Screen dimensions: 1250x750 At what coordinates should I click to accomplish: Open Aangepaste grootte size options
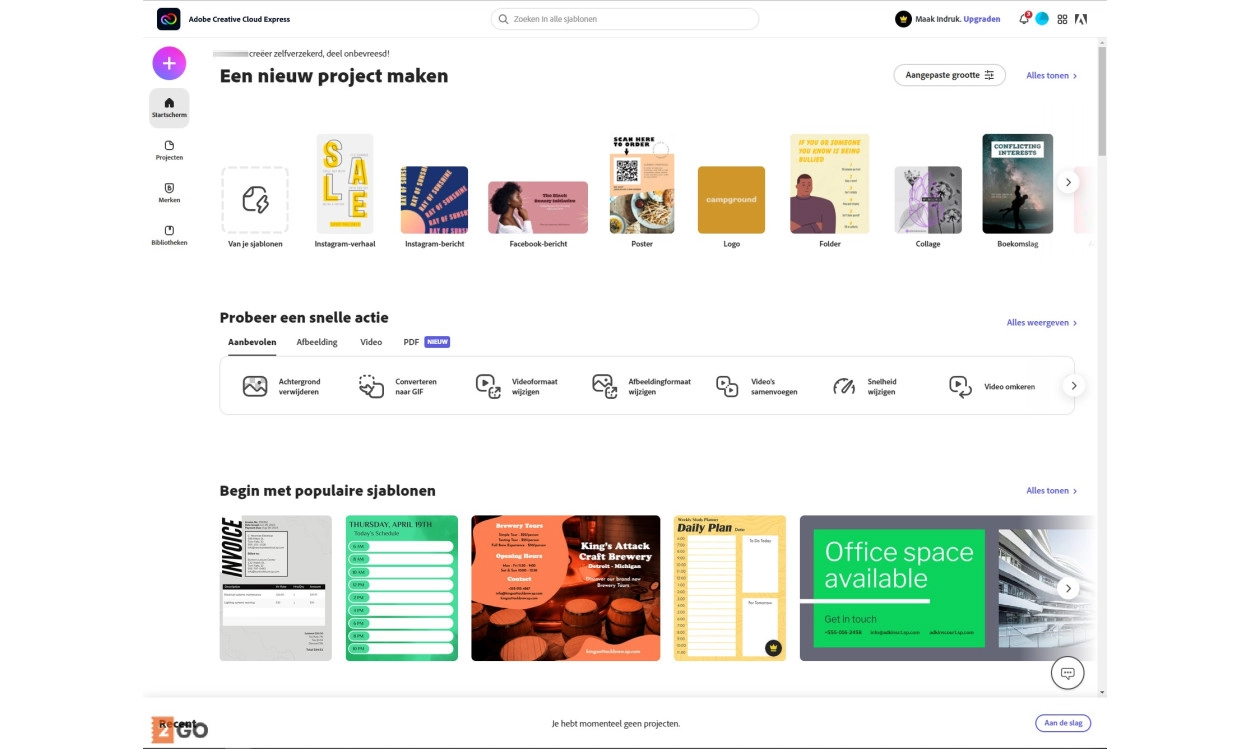point(949,75)
